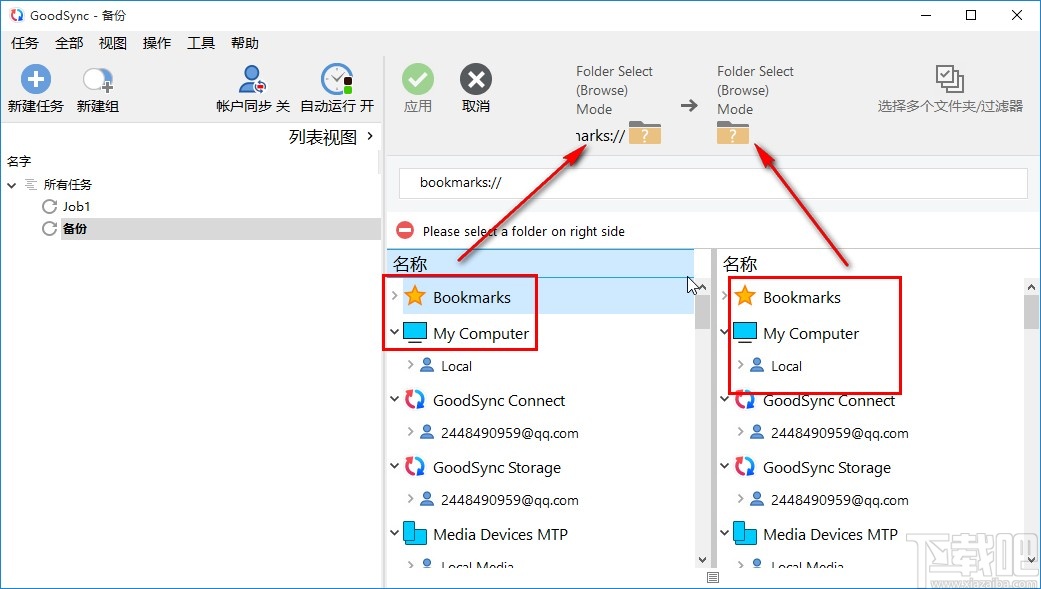The height and width of the screenshot is (589, 1041).
Task: Click the 名字 column header in job list
Action: coord(19,161)
